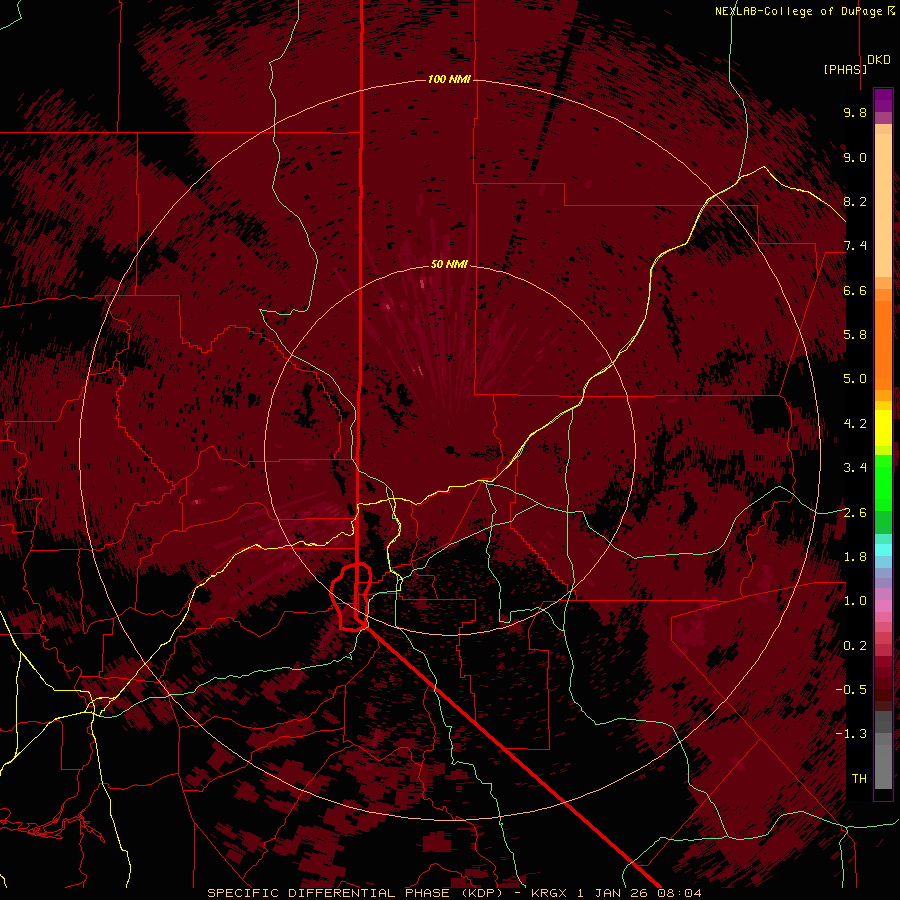This screenshot has height=900, width=900.
Task: Click the TH threshold label
Action: tap(859, 779)
